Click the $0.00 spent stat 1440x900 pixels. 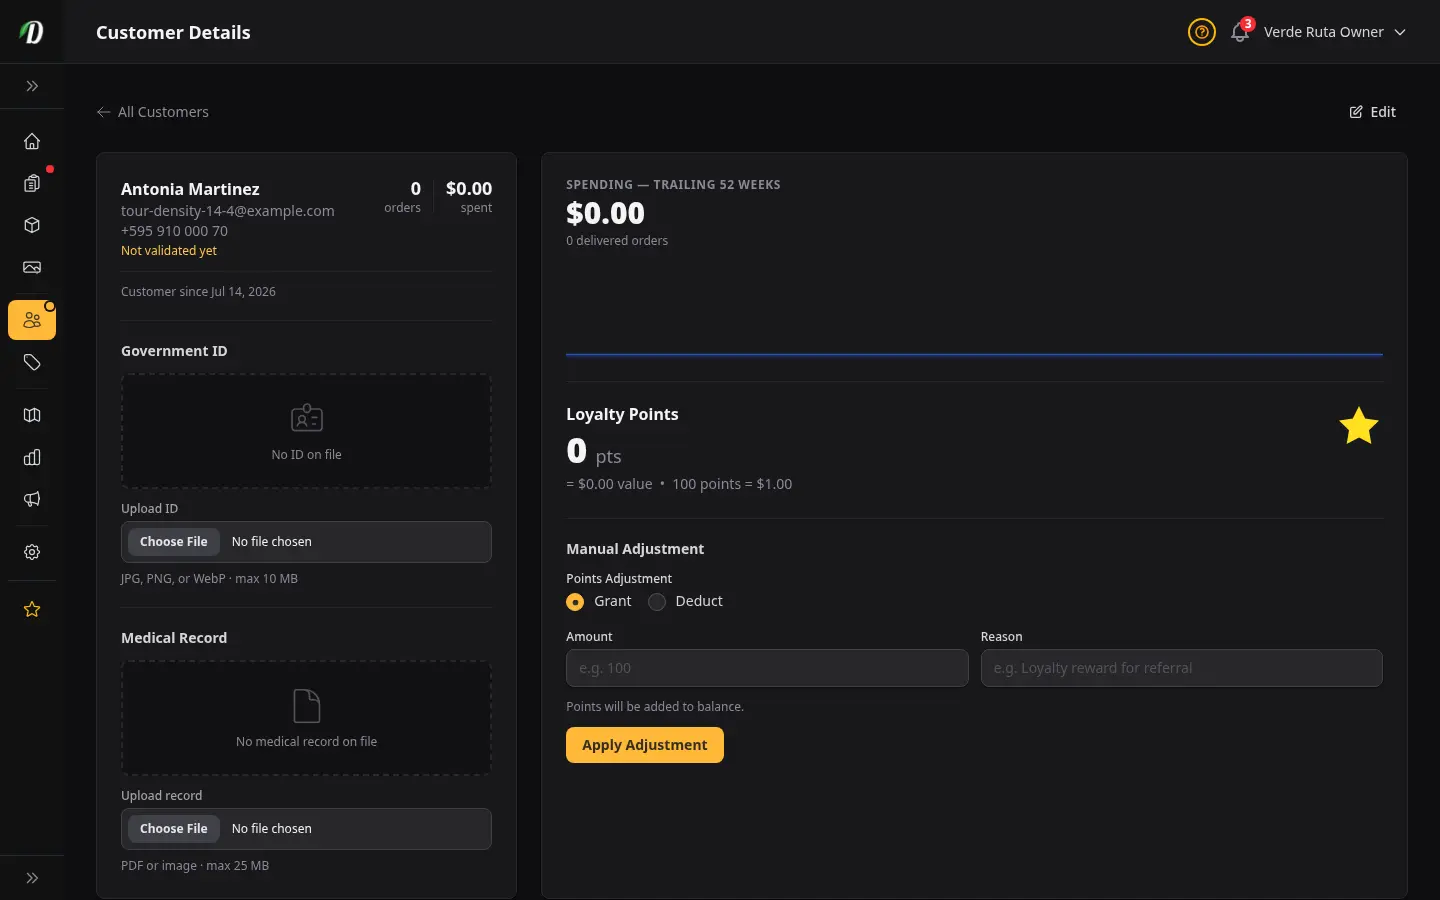469,197
